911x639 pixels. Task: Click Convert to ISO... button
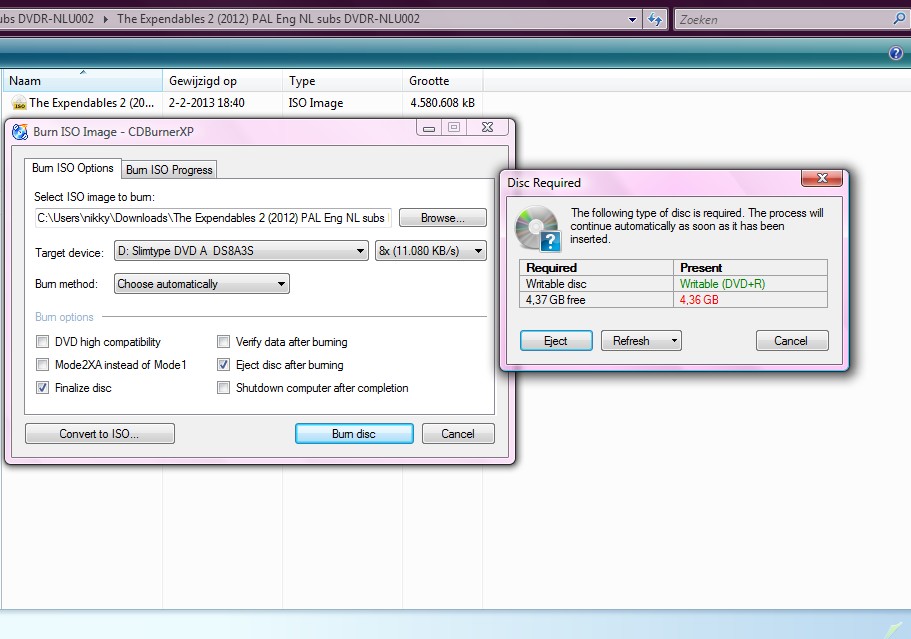click(99, 434)
